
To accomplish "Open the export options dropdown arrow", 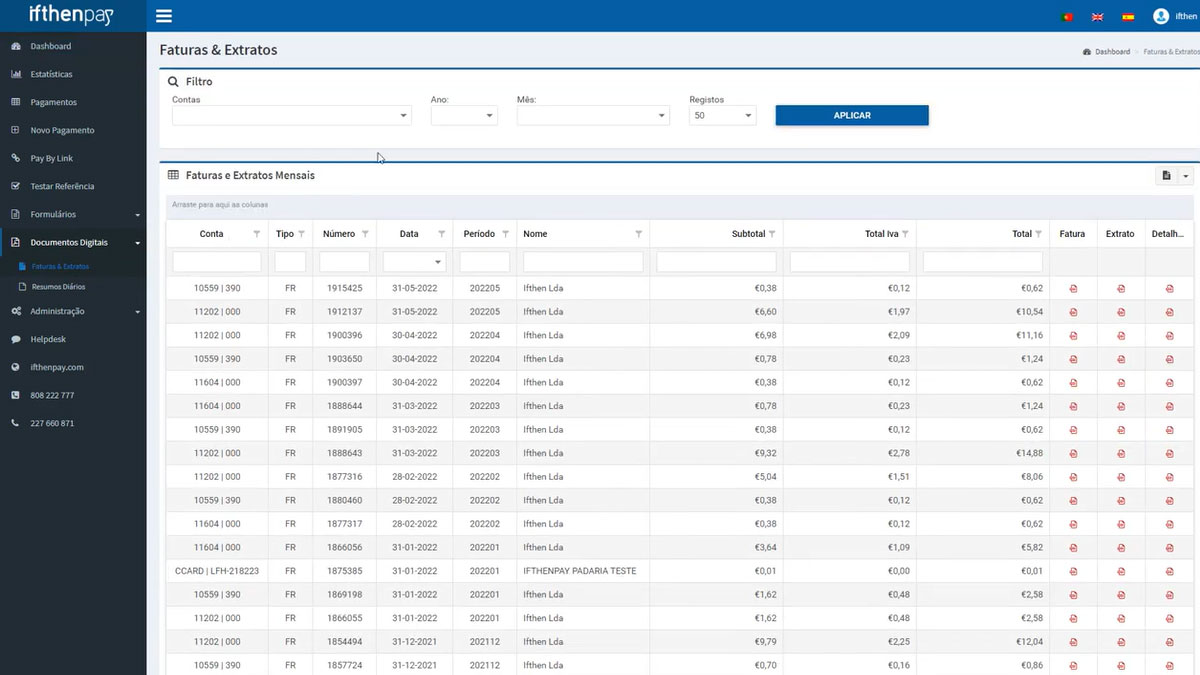I will (1186, 175).
